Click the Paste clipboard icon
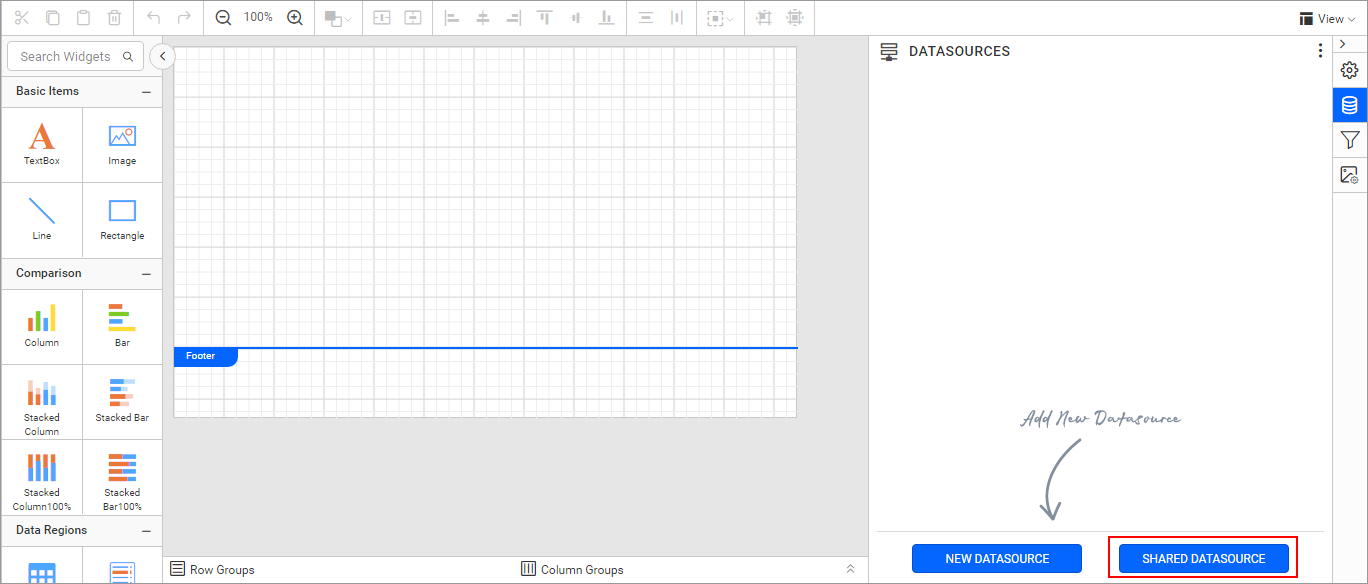Image resolution: width=1368 pixels, height=584 pixels. tap(84, 18)
